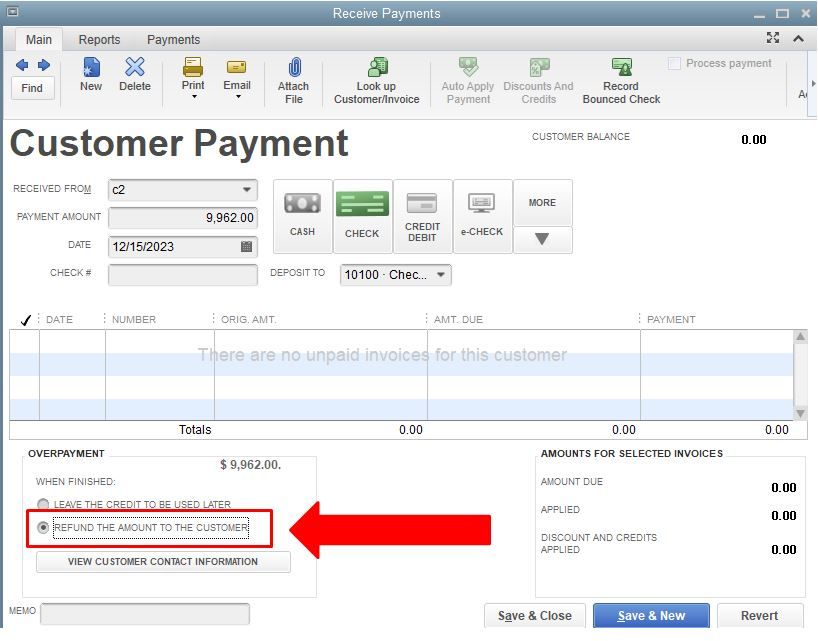Open the date calendar picker
This screenshot has width=818, height=641.
(x=247, y=246)
